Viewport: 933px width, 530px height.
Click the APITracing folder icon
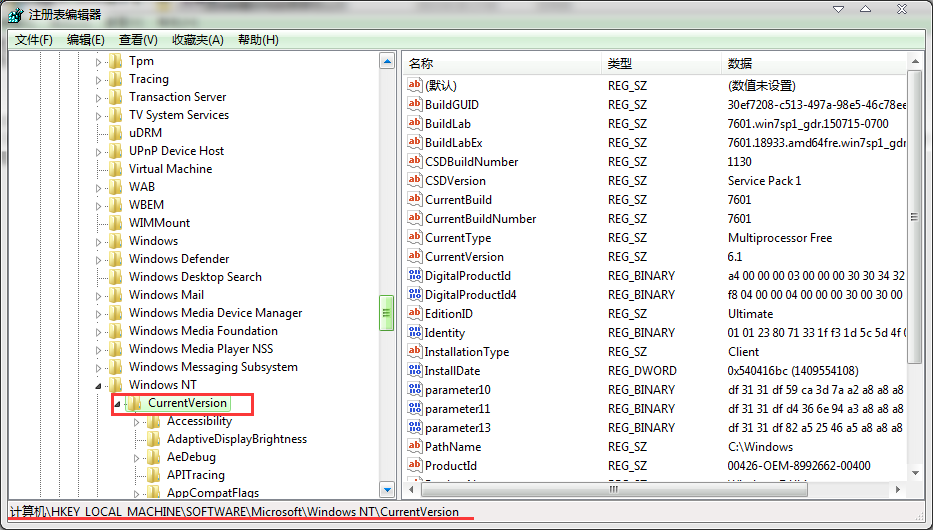pos(154,475)
